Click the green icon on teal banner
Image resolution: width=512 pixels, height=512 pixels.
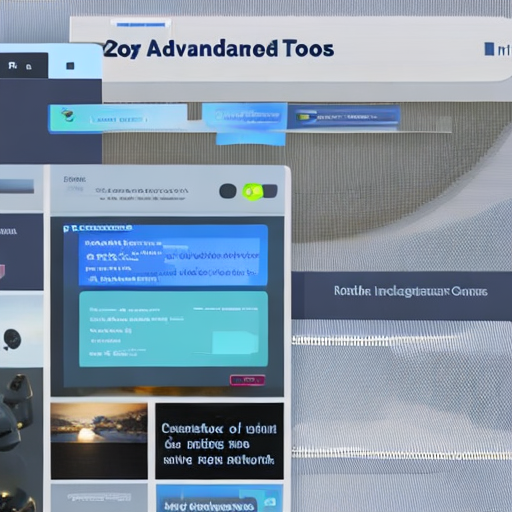(68, 114)
